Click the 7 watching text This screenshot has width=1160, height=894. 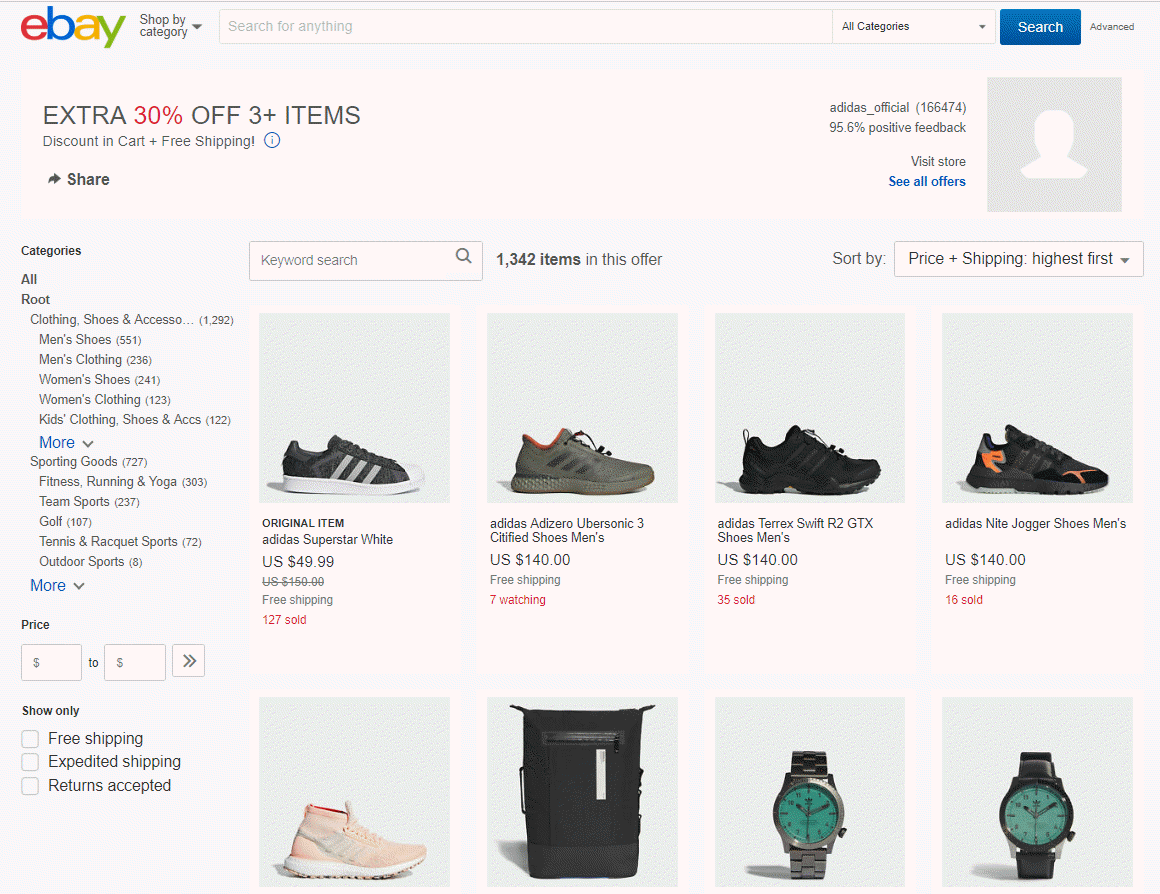518,600
